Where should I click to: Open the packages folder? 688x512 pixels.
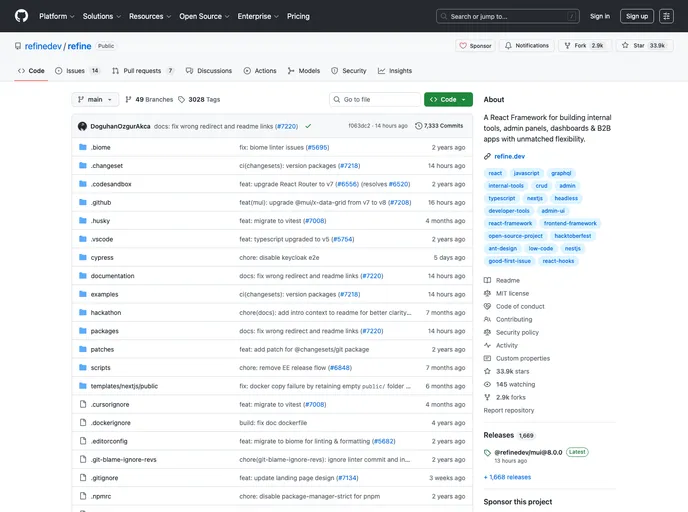[x=104, y=331]
